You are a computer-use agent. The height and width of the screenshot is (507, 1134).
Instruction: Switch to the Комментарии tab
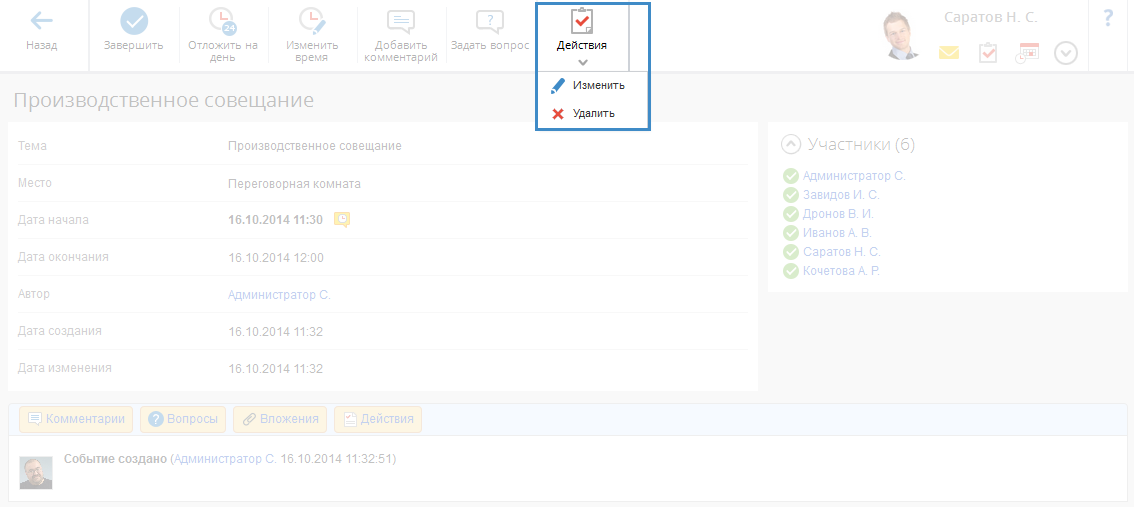[76, 419]
